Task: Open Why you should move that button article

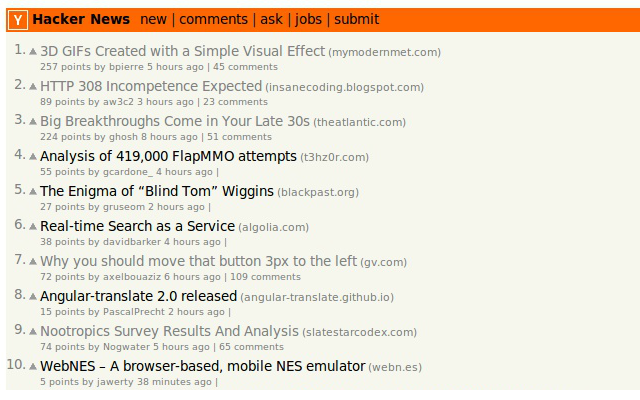Action: coord(198,261)
